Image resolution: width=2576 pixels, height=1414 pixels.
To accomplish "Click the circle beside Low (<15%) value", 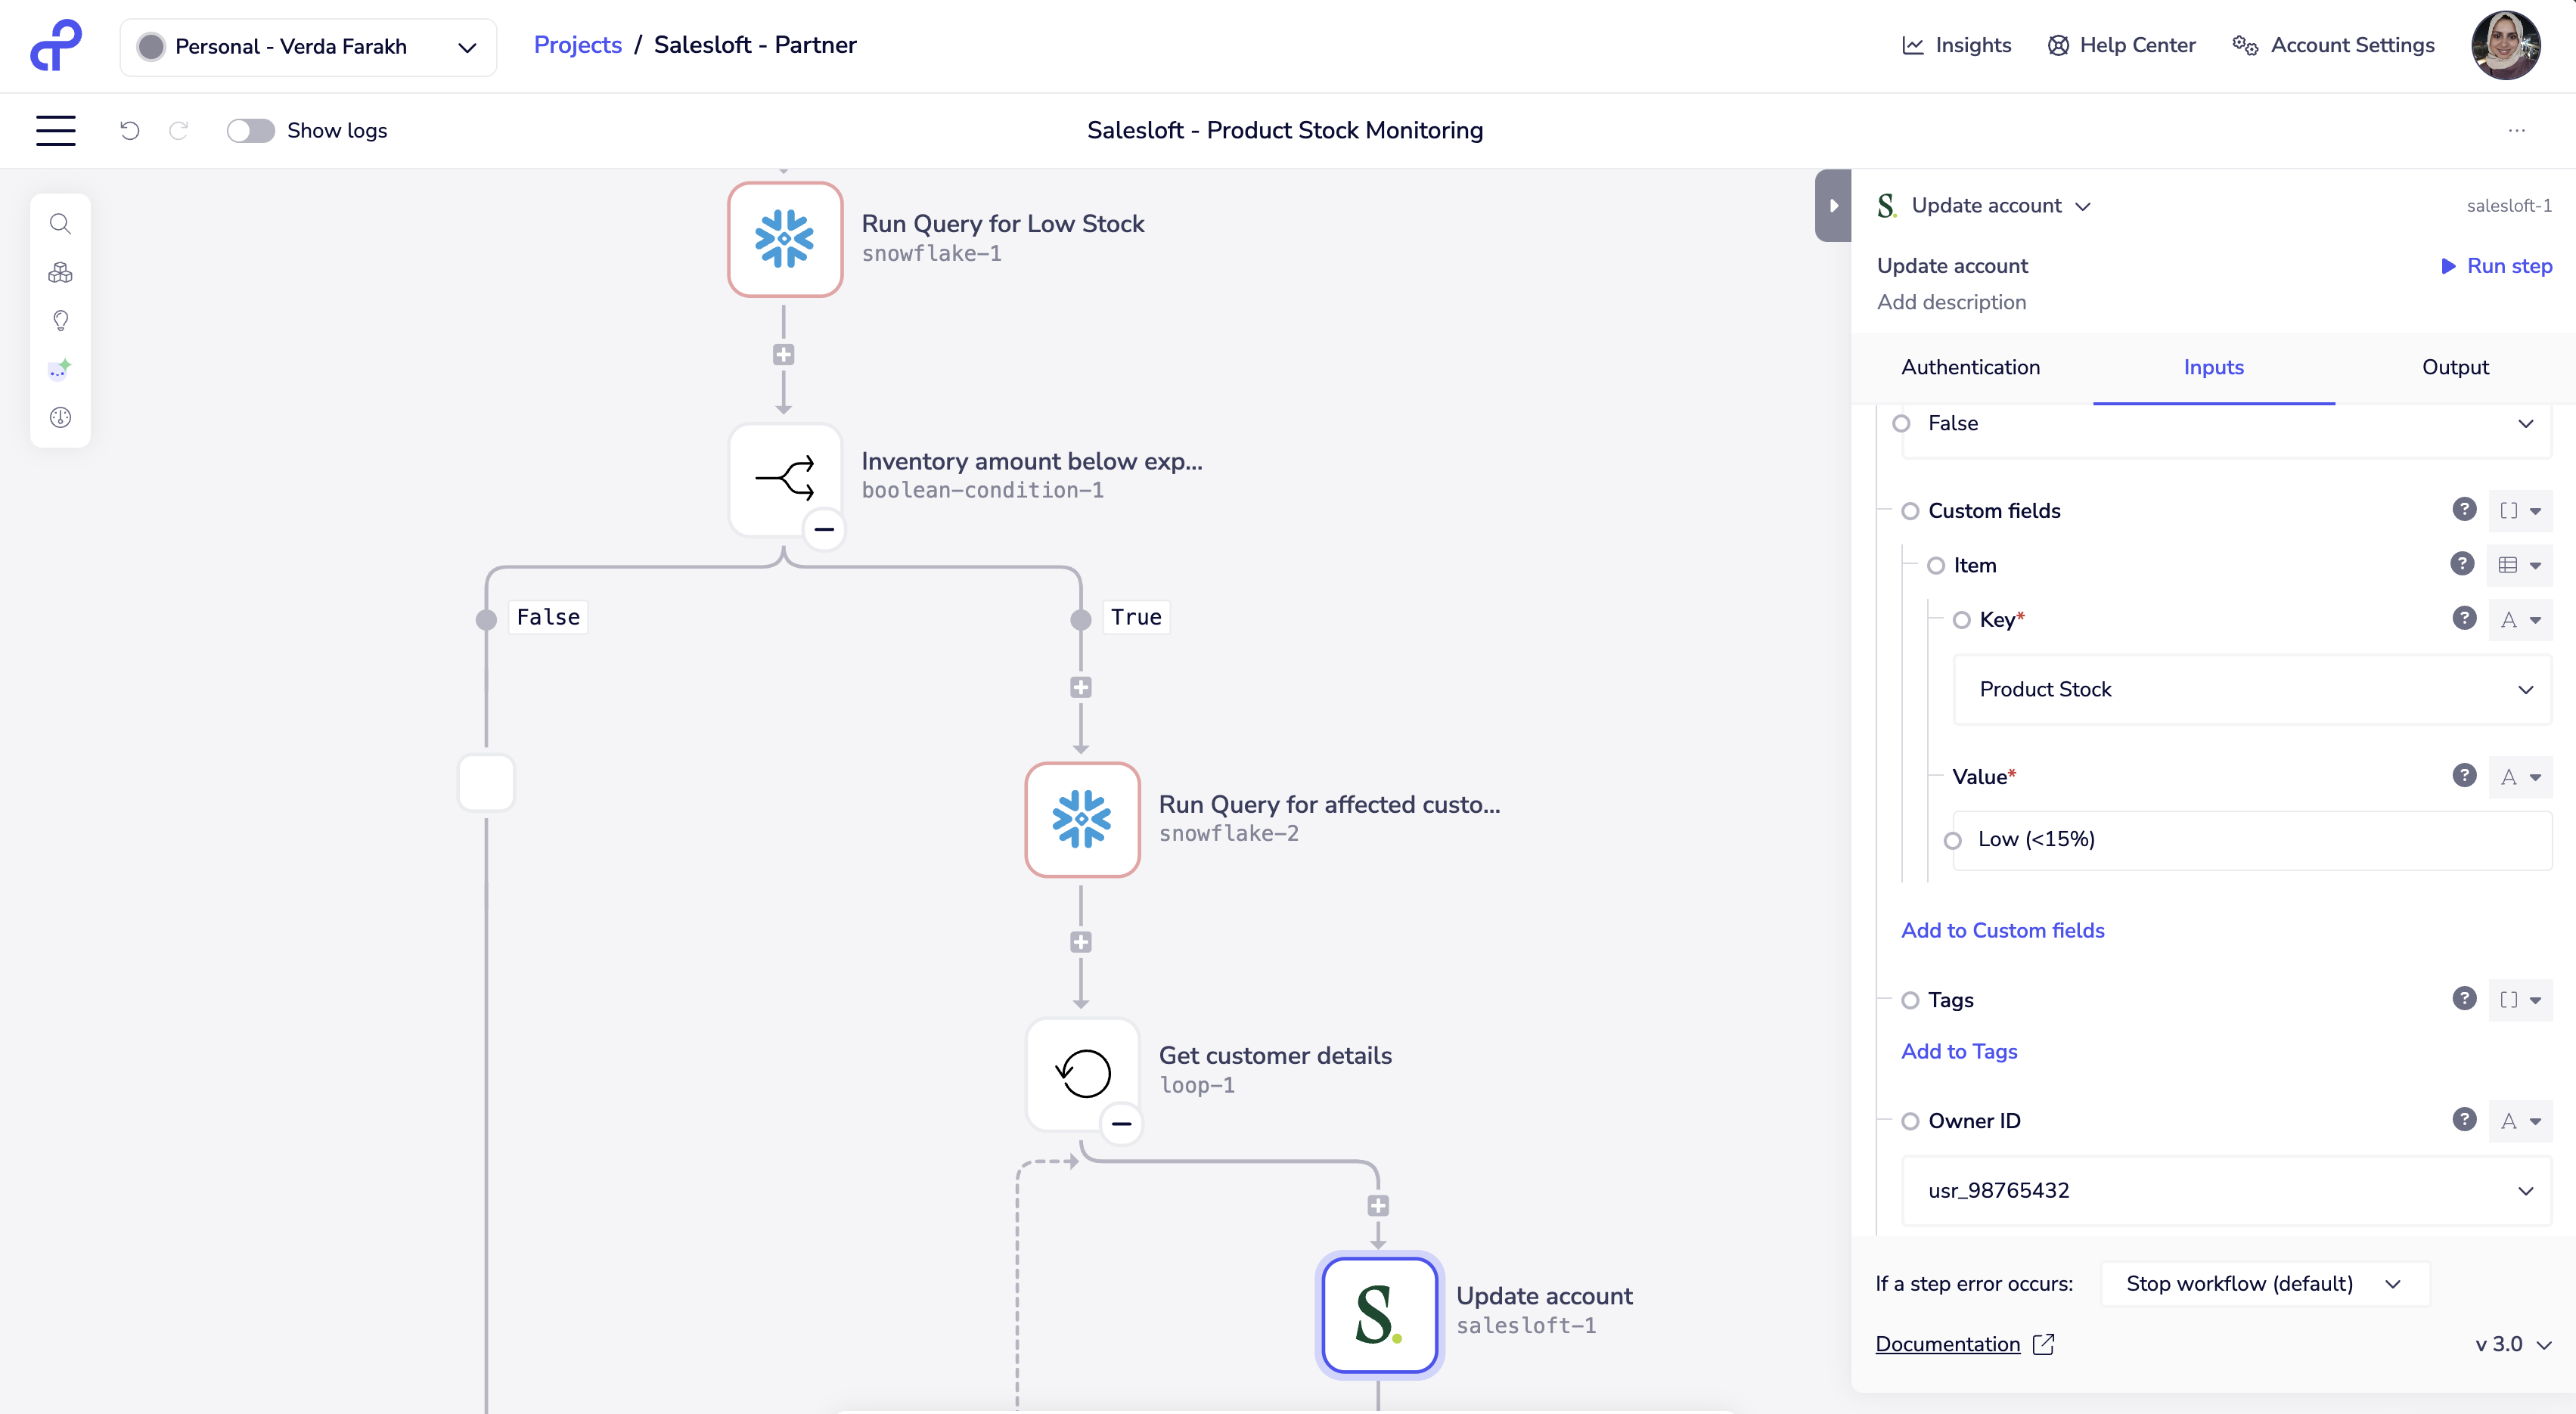I will [1952, 840].
